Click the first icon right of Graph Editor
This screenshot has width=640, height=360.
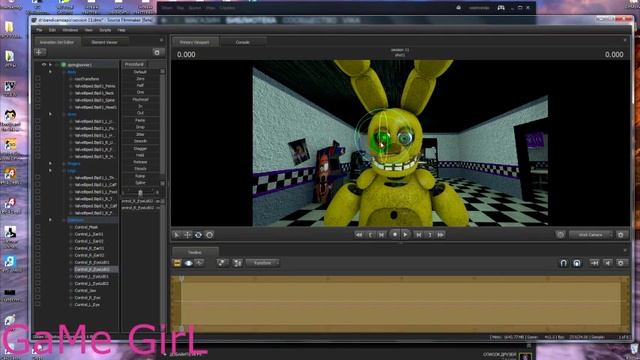click(222, 263)
